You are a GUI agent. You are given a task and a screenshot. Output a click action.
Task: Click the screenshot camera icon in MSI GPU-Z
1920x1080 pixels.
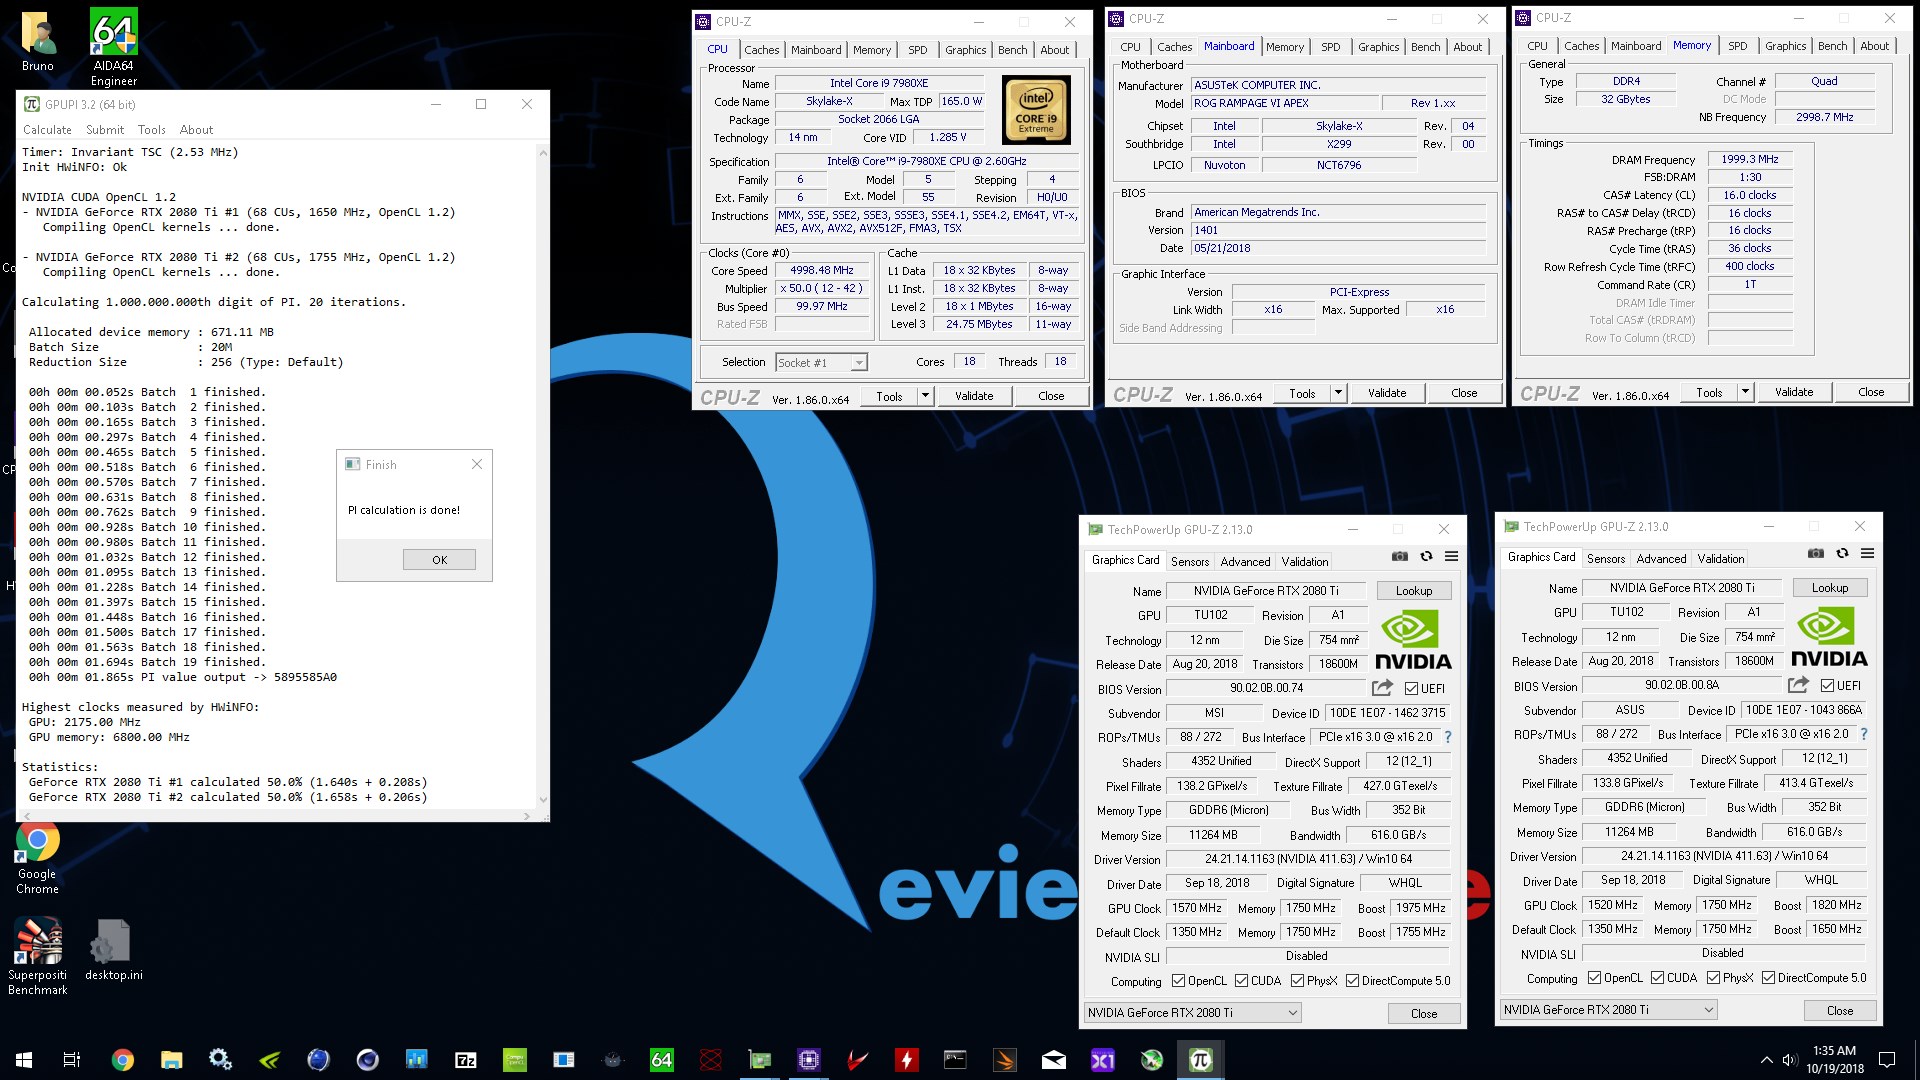point(1400,557)
